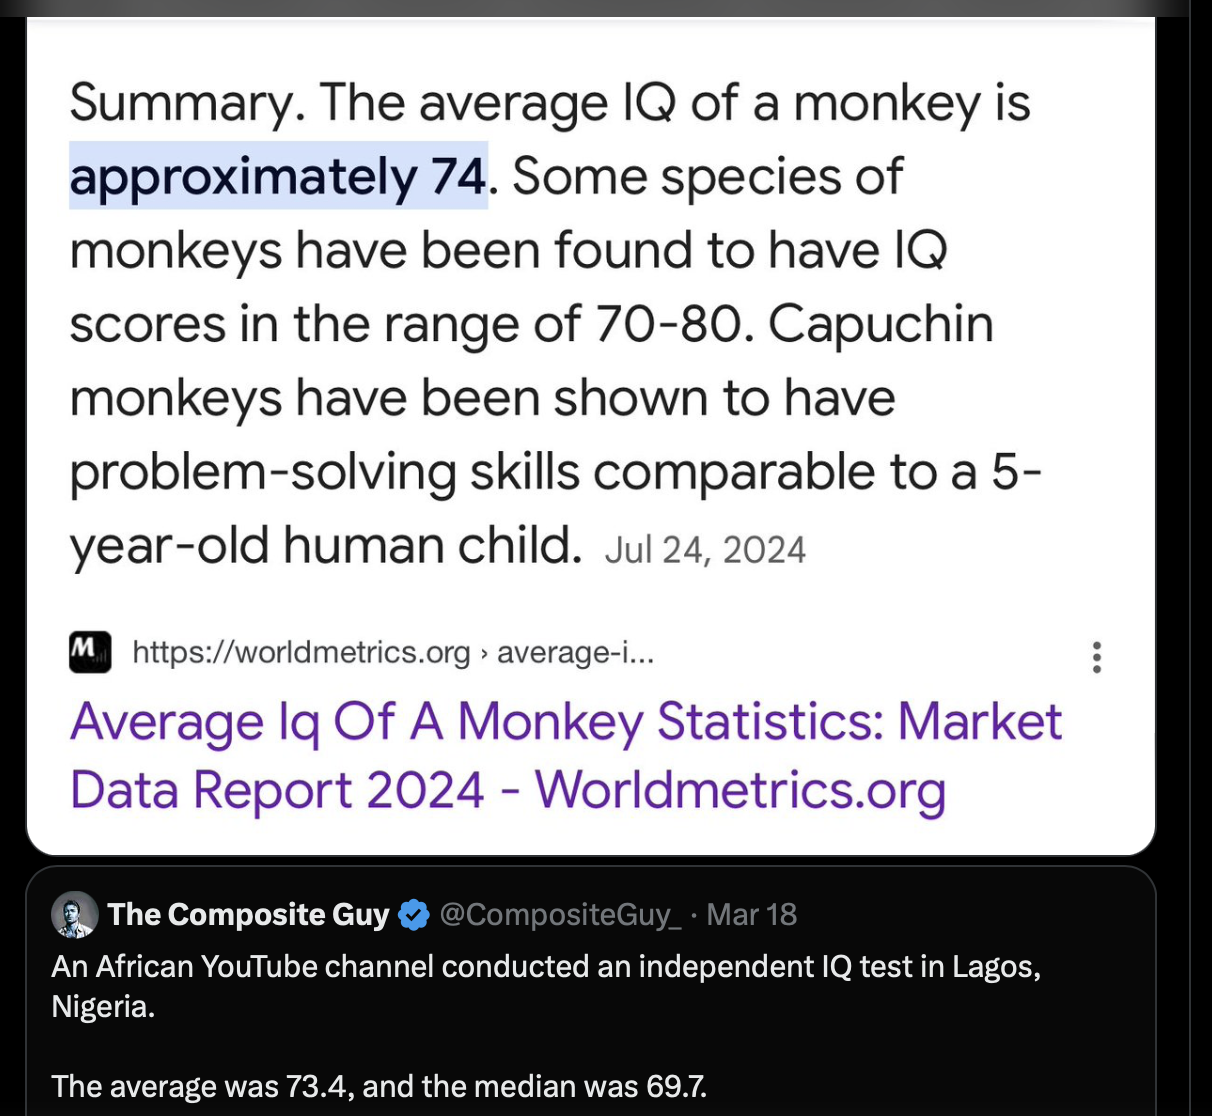
Task: Click the https://worldmetrics.org URL text
Action: 301,653
